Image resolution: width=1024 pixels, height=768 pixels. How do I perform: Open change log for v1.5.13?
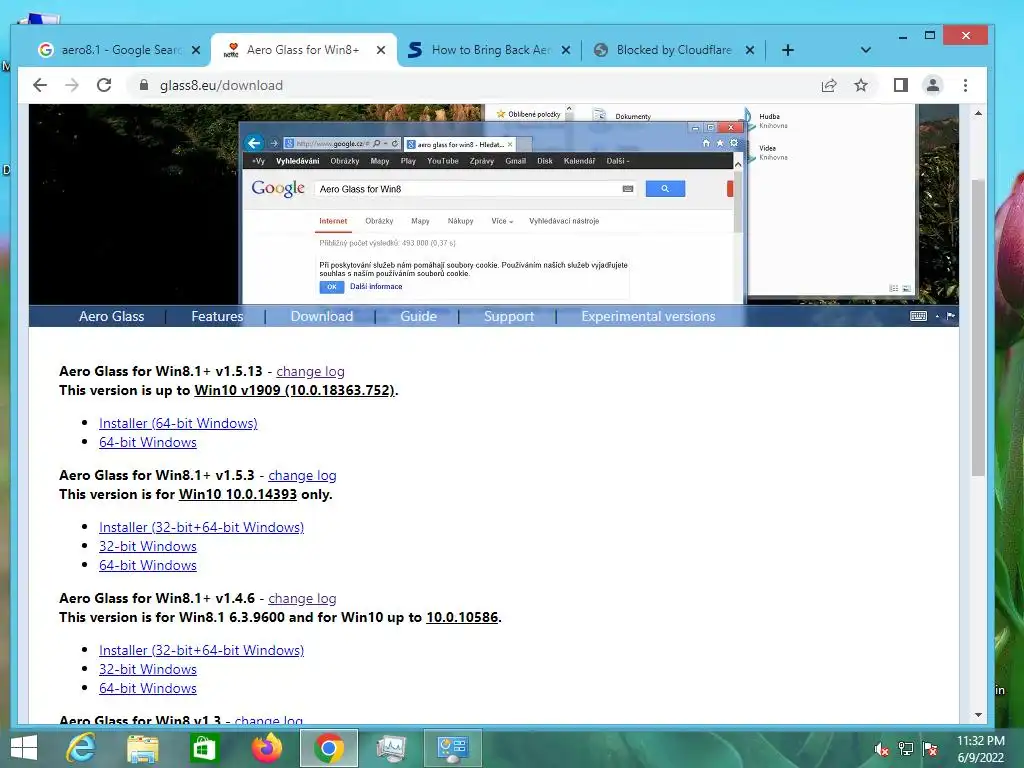click(x=310, y=372)
